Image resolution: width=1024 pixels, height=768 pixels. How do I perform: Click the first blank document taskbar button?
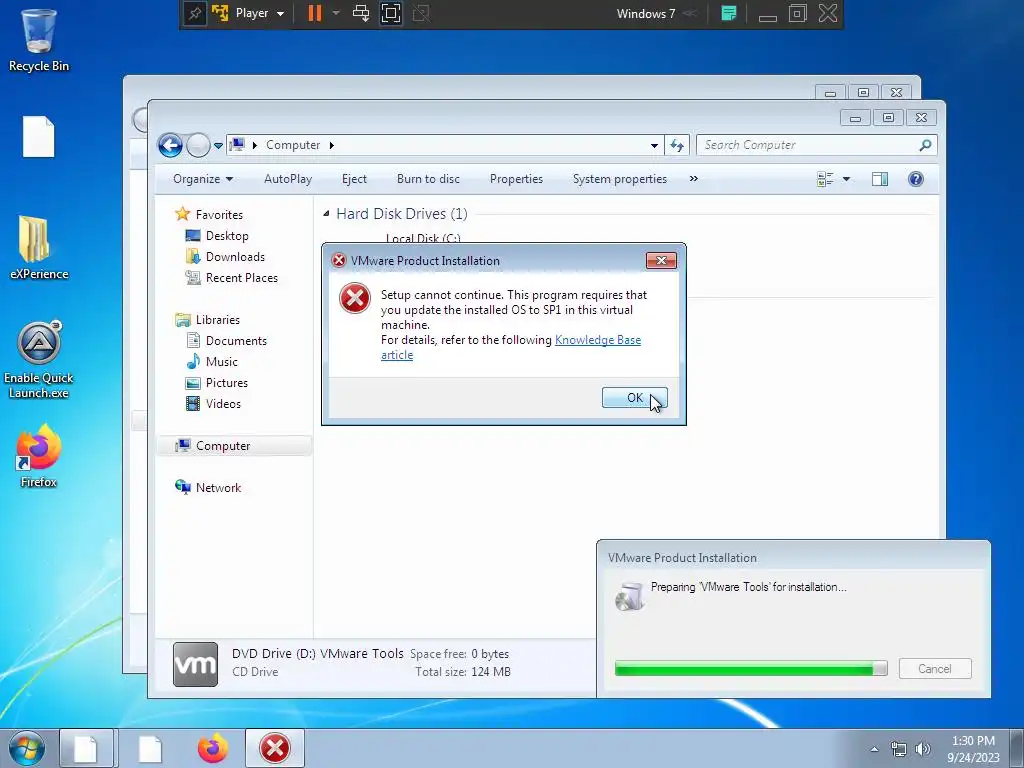coord(86,748)
